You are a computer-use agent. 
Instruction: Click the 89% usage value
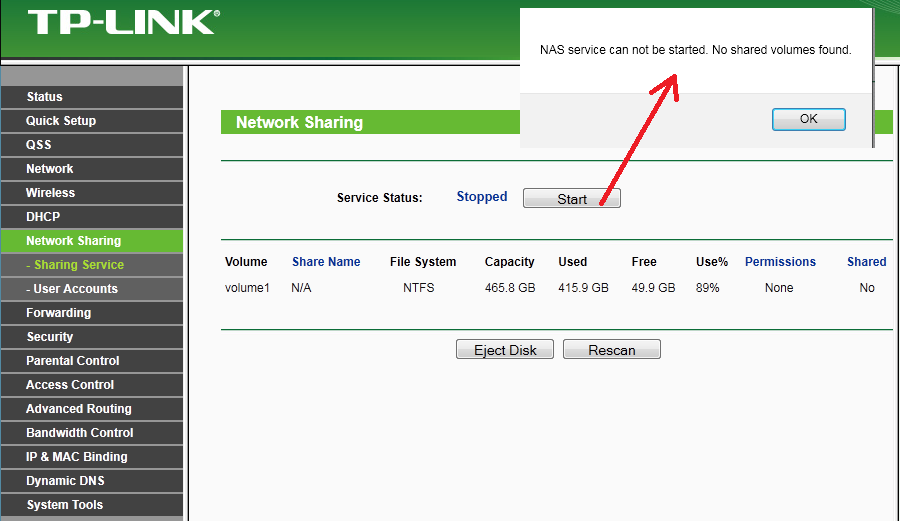coord(708,288)
